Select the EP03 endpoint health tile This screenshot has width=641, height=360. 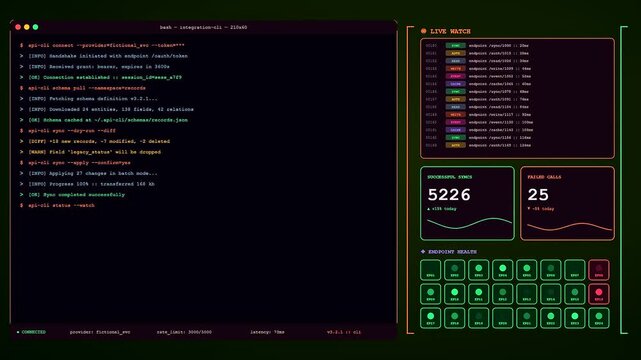[479, 270]
